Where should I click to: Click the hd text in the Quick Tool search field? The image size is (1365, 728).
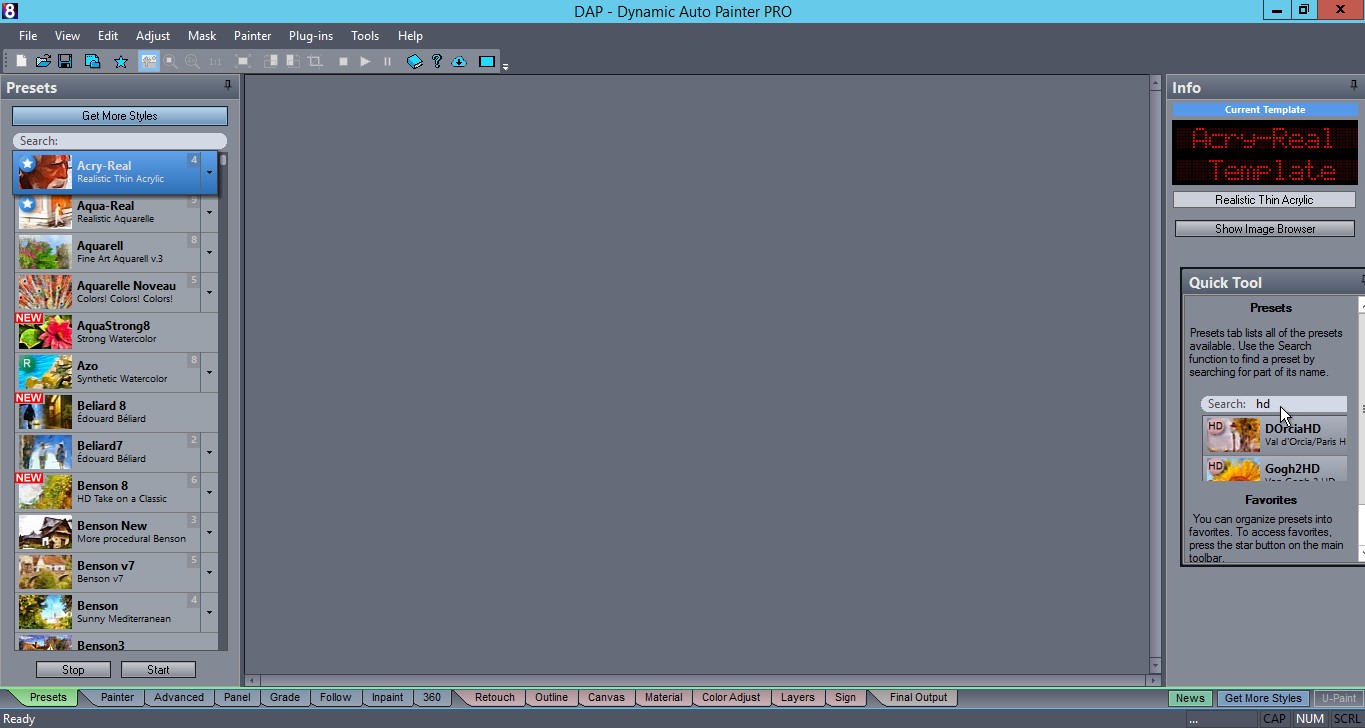click(1263, 403)
